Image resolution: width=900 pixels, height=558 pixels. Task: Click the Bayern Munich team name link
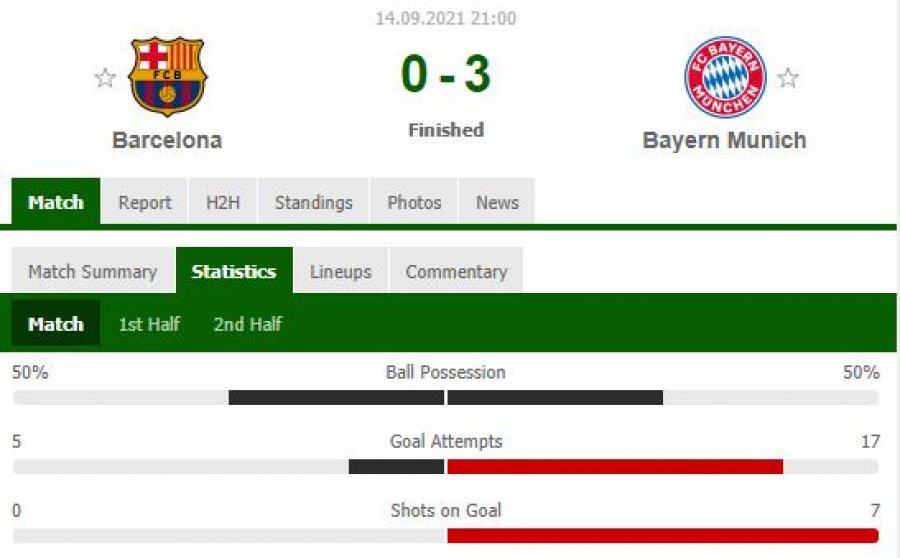pyautogui.click(x=724, y=140)
